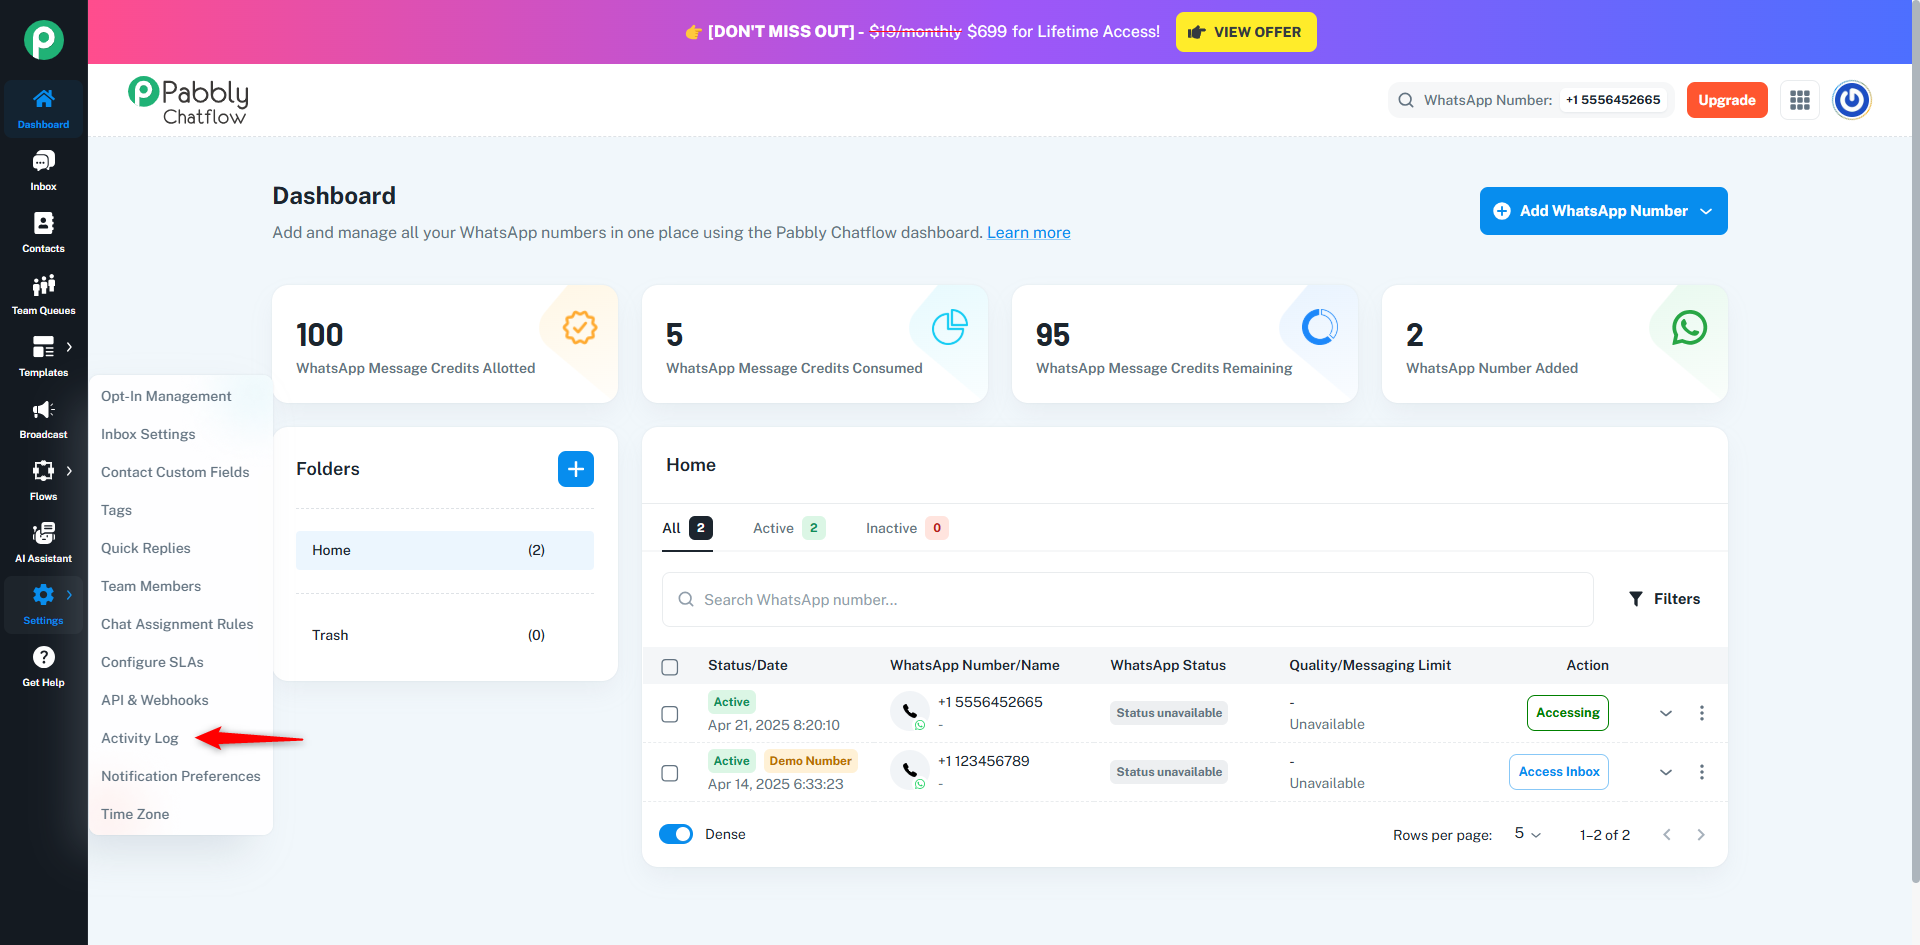Open Inbox Settings menu item
The width and height of the screenshot is (1920, 945).
(x=148, y=434)
